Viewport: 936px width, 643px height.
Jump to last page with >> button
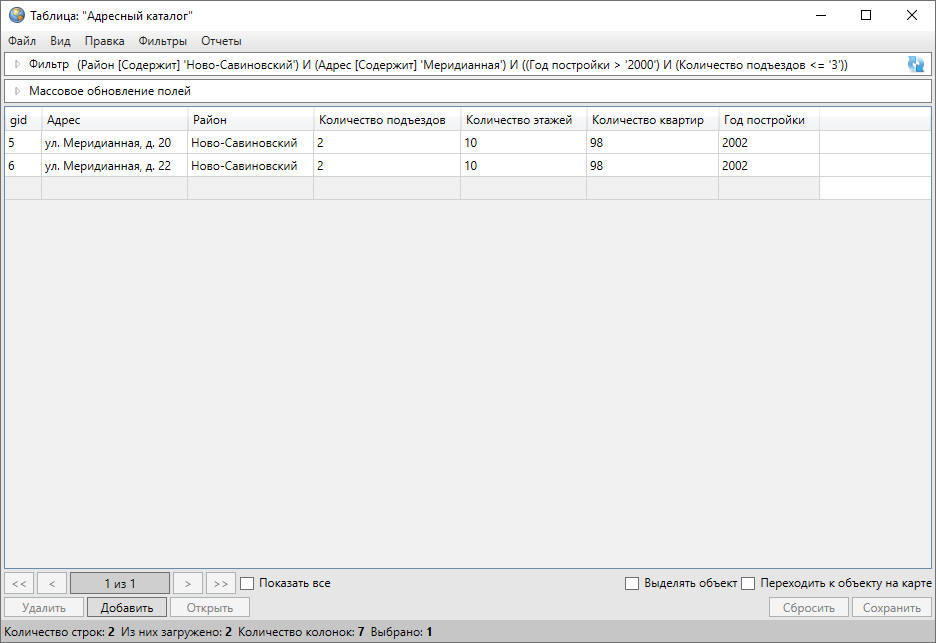click(x=220, y=583)
